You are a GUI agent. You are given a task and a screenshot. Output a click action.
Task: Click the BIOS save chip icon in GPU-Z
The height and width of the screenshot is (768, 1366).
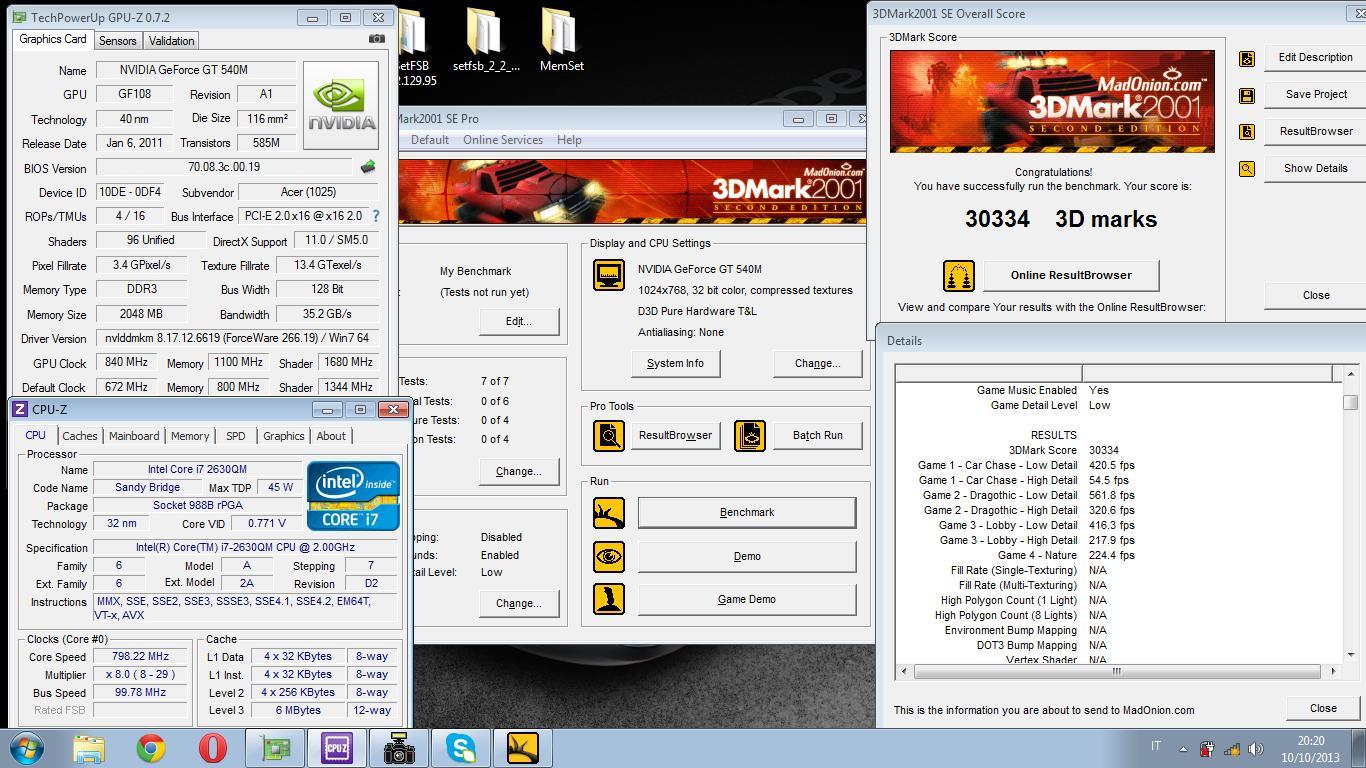[x=368, y=167]
